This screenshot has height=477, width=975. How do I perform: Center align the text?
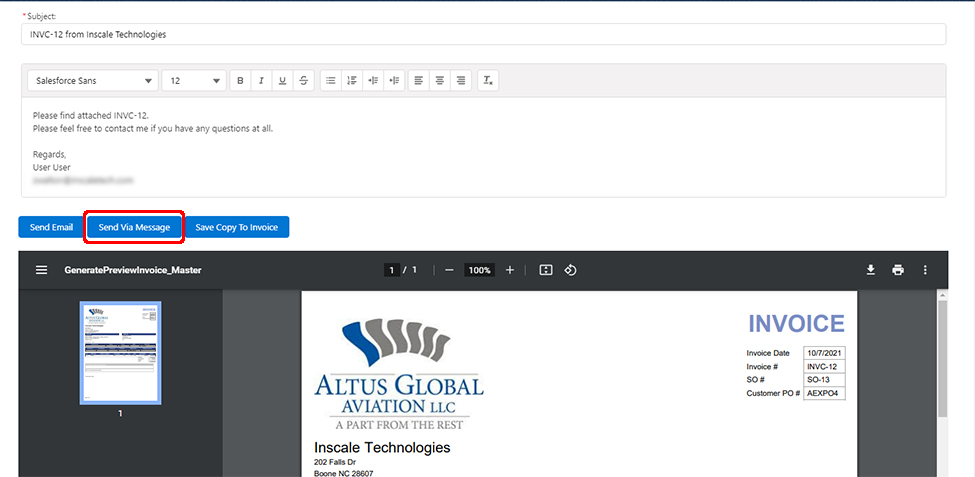point(440,81)
